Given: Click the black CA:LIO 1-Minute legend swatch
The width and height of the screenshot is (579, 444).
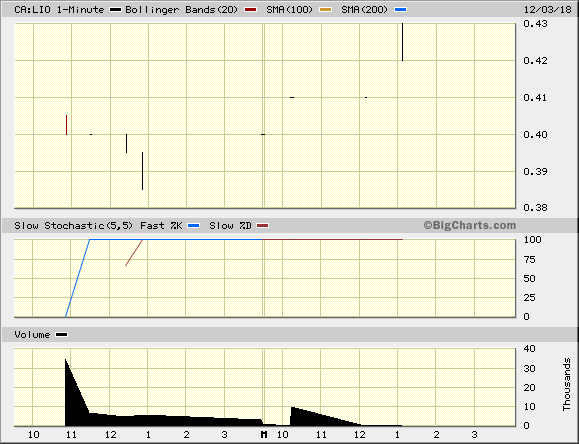Looking at the screenshot, I should pyautogui.click(x=116, y=10).
